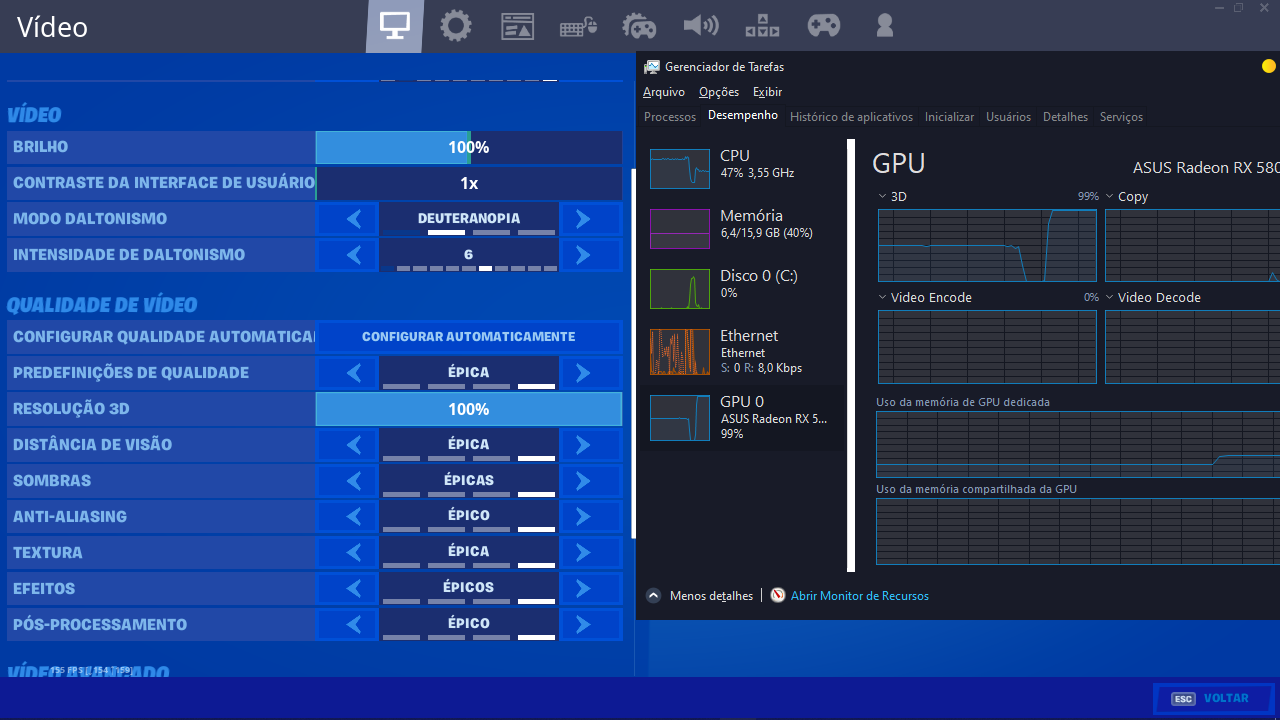Lower Distância de Visão setting

point(347,445)
